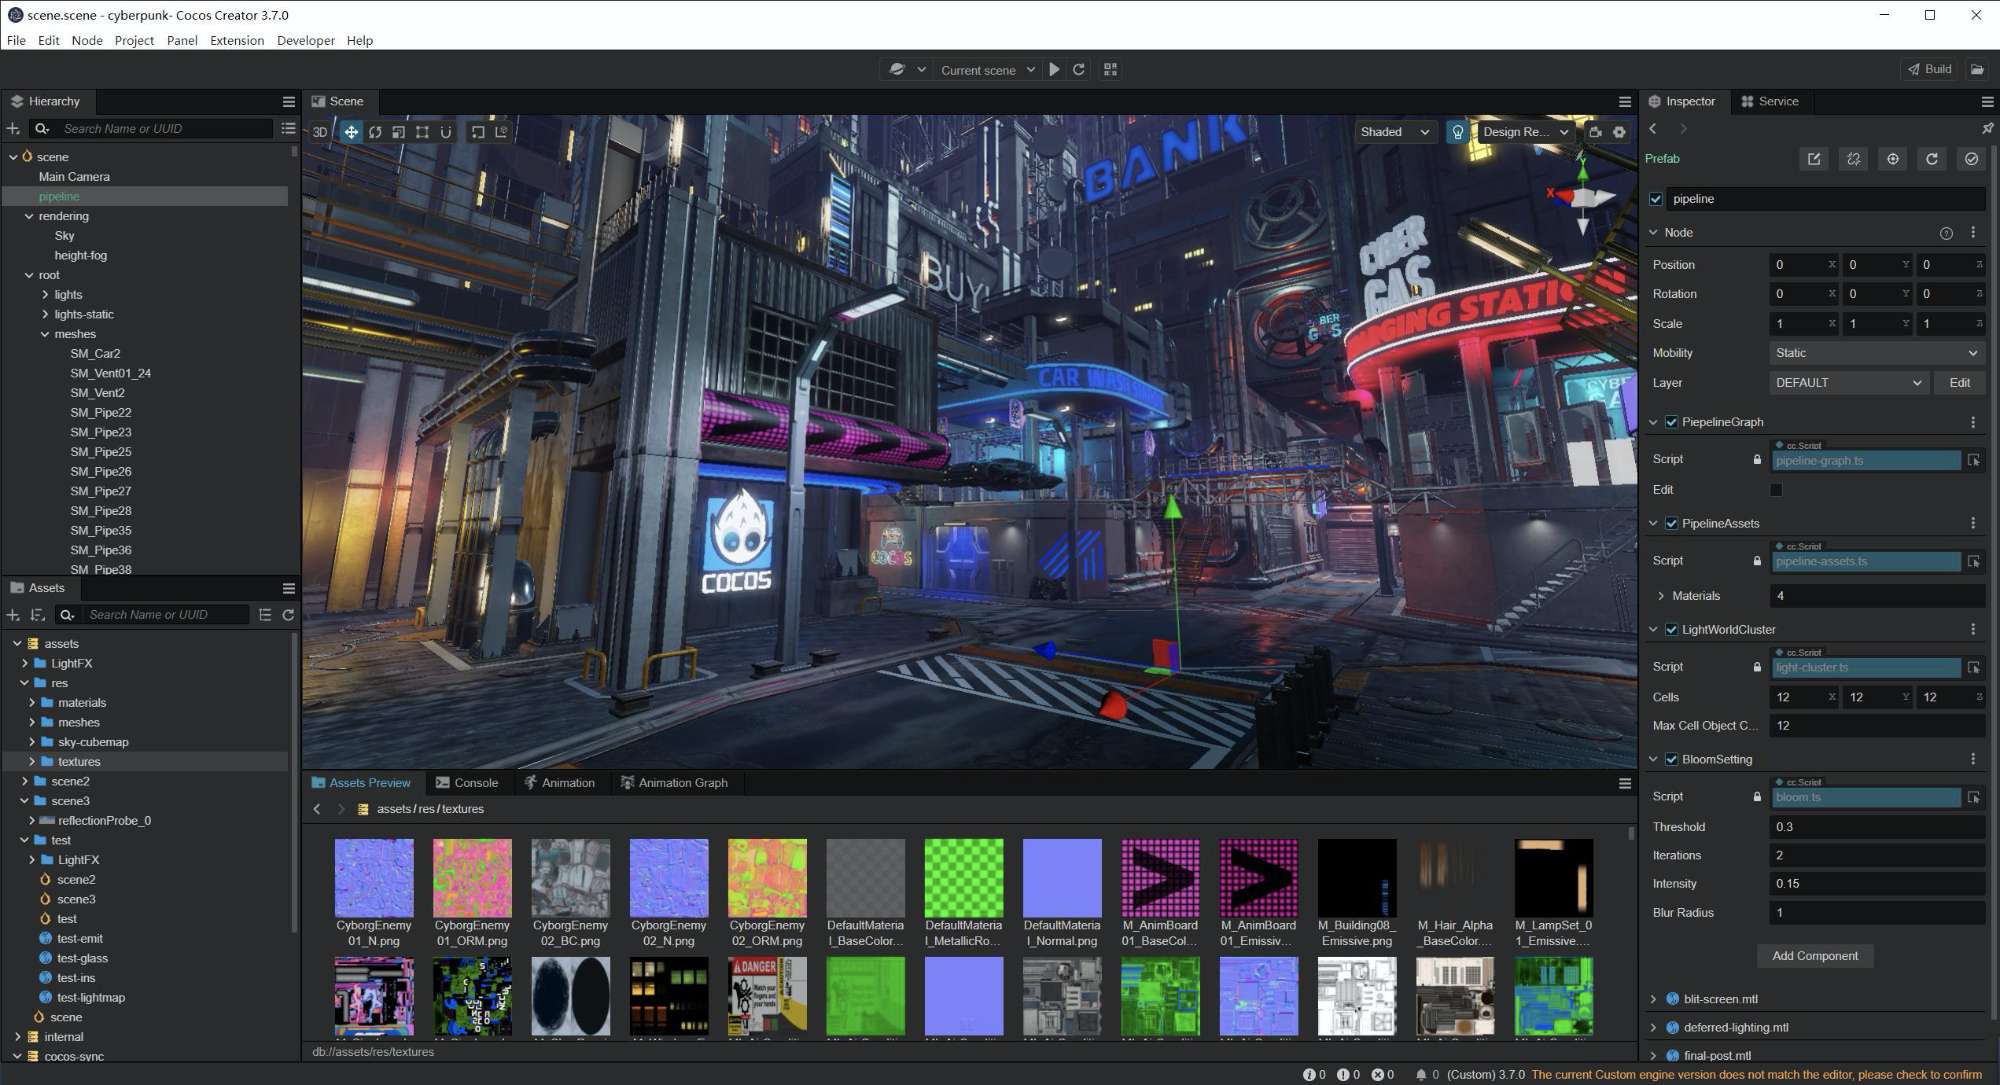Screen dimensions: 2000x1085
Task: Expand the LightFX folder in Assets panel
Action: [x=25, y=663]
